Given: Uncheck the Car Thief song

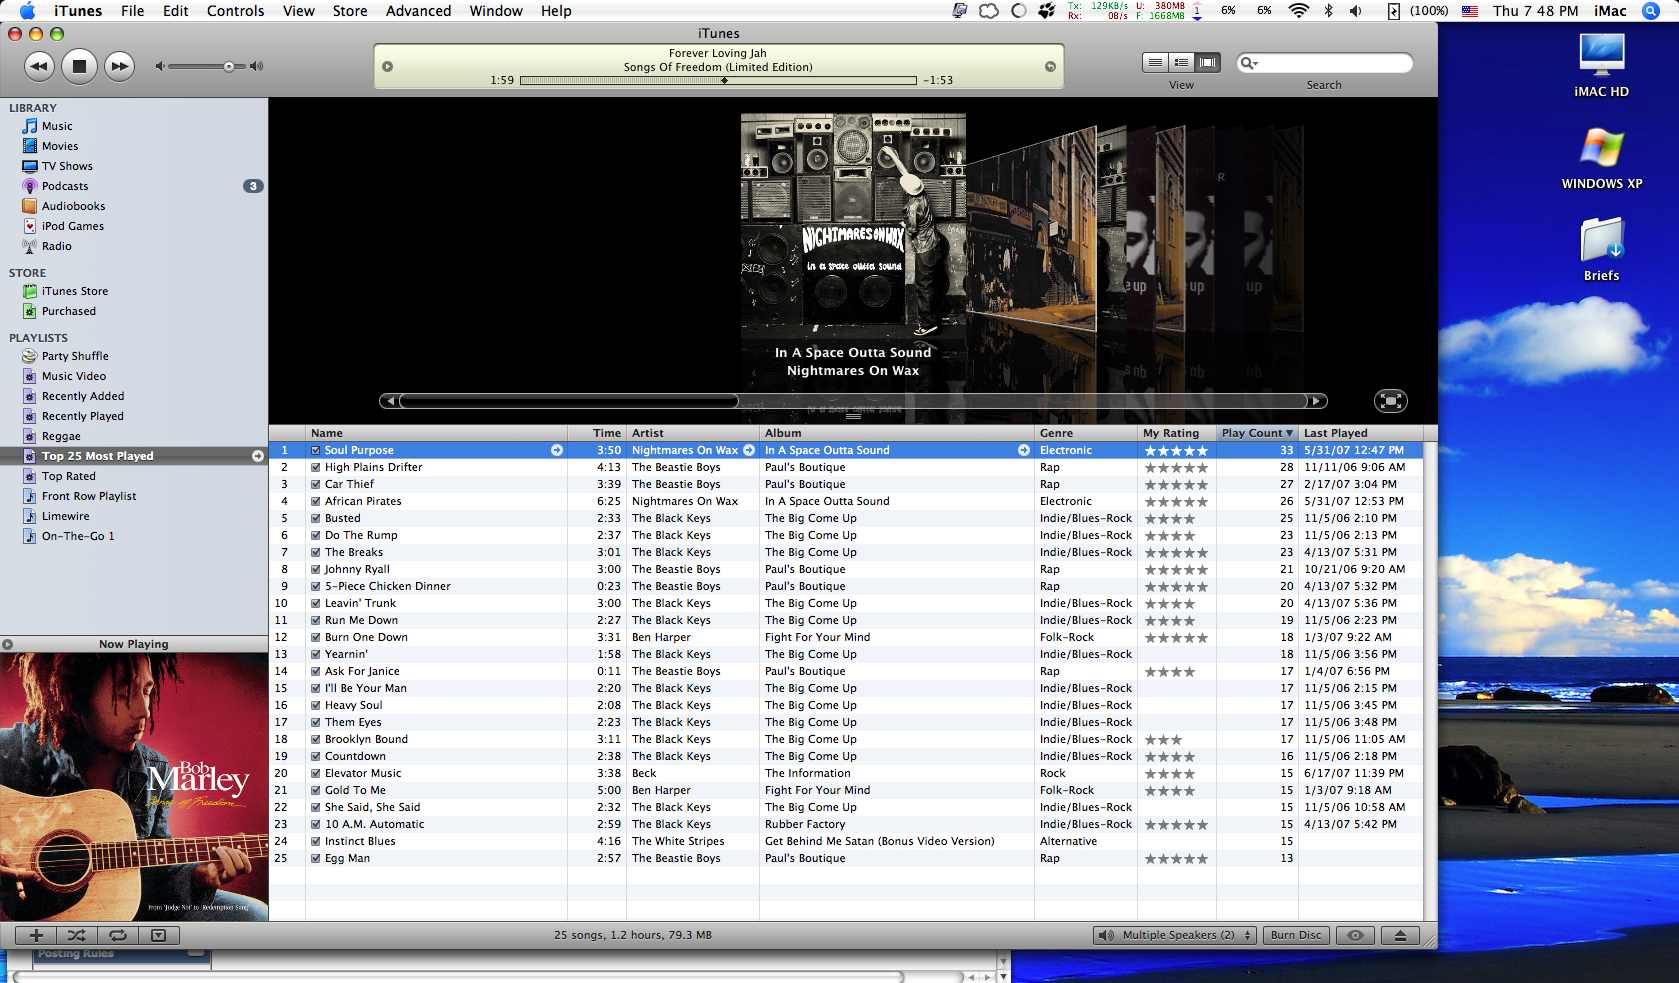Looking at the screenshot, I should pyautogui.click(x=315, y=484).
